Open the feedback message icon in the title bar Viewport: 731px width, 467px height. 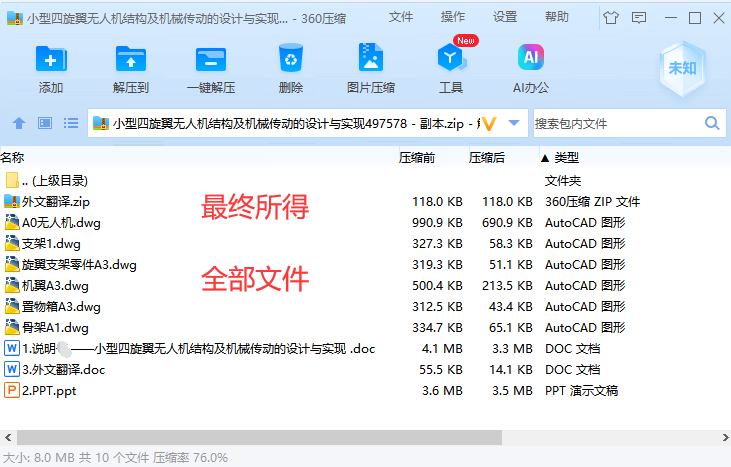point(639,18)
